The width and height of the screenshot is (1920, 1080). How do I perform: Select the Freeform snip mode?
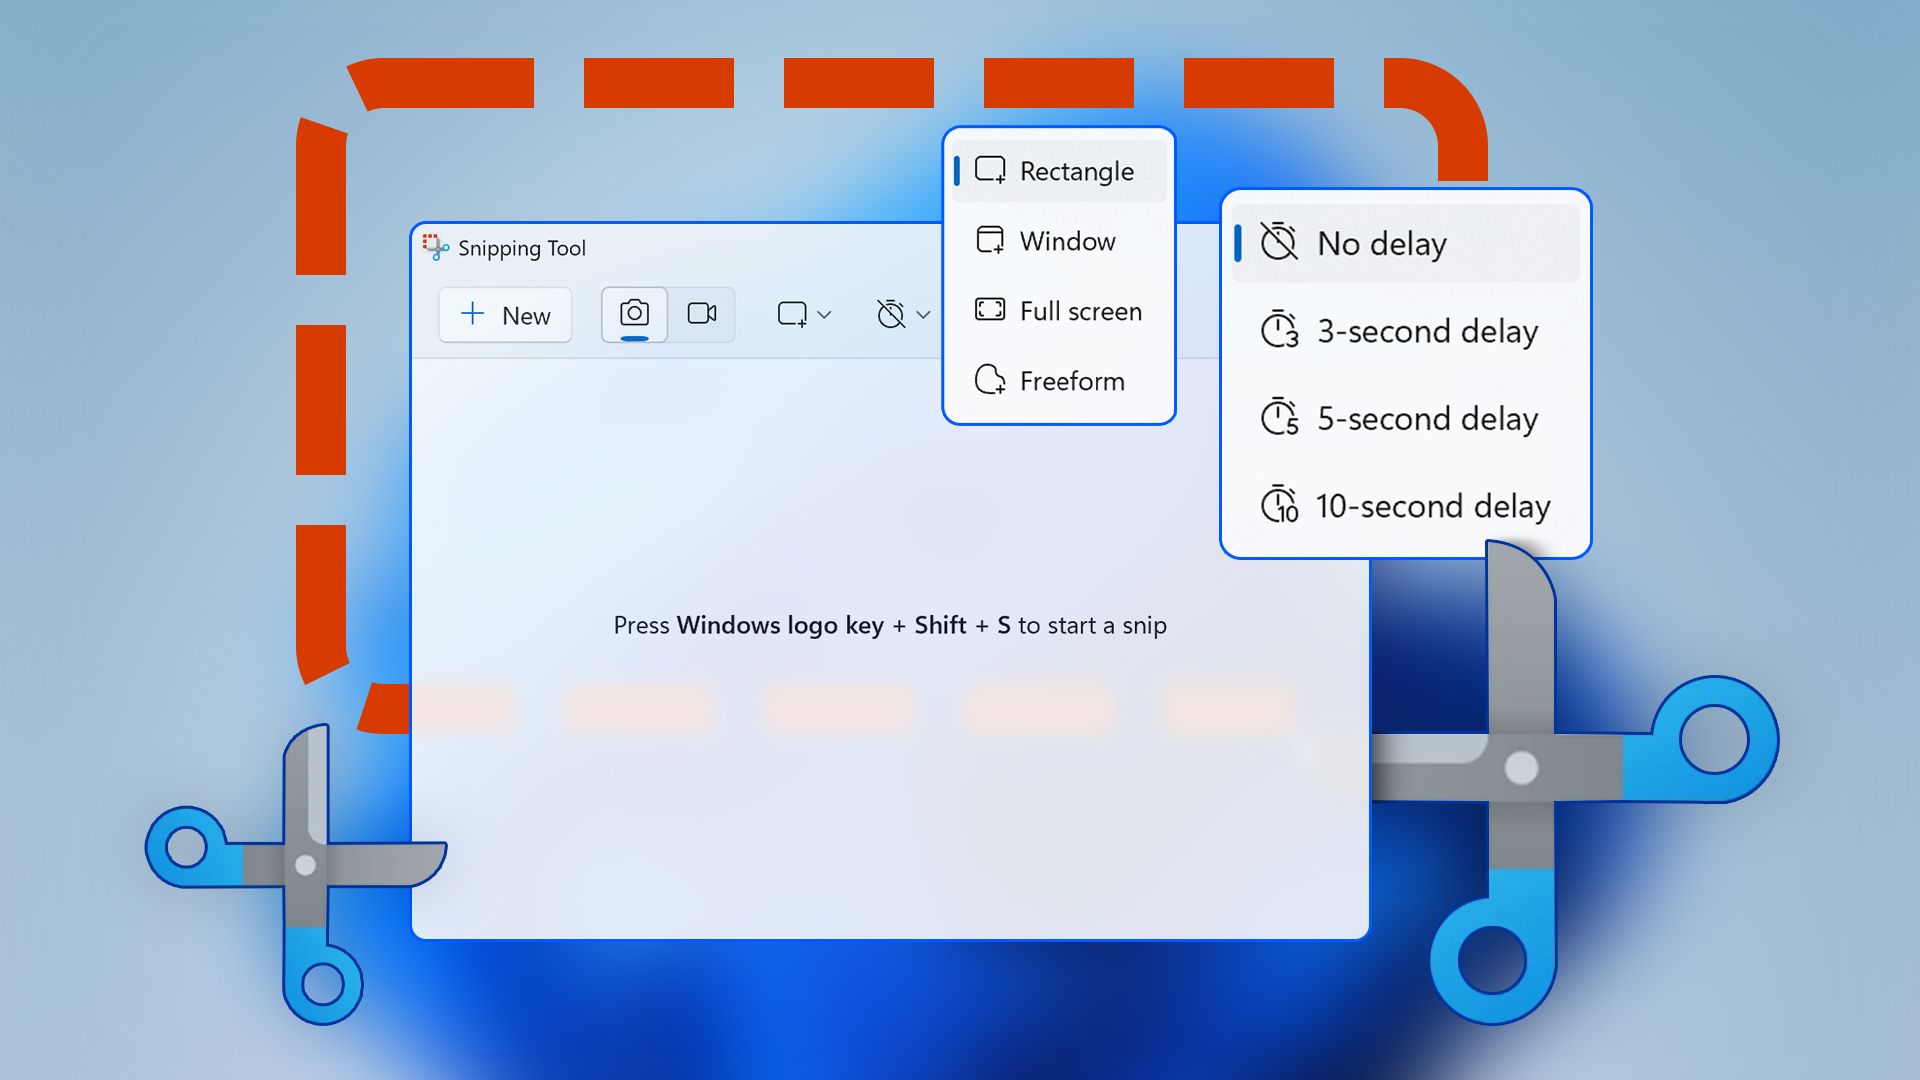coord(1055,381)
